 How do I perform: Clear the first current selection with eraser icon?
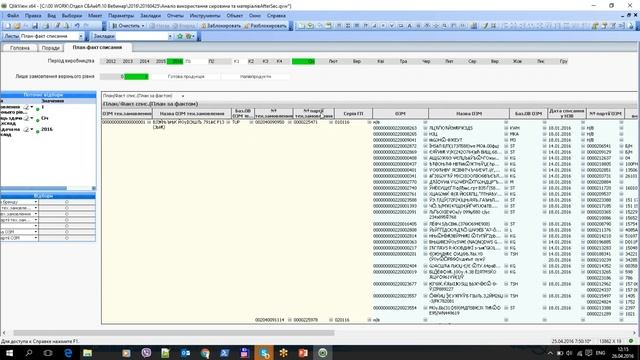(26, 107)
